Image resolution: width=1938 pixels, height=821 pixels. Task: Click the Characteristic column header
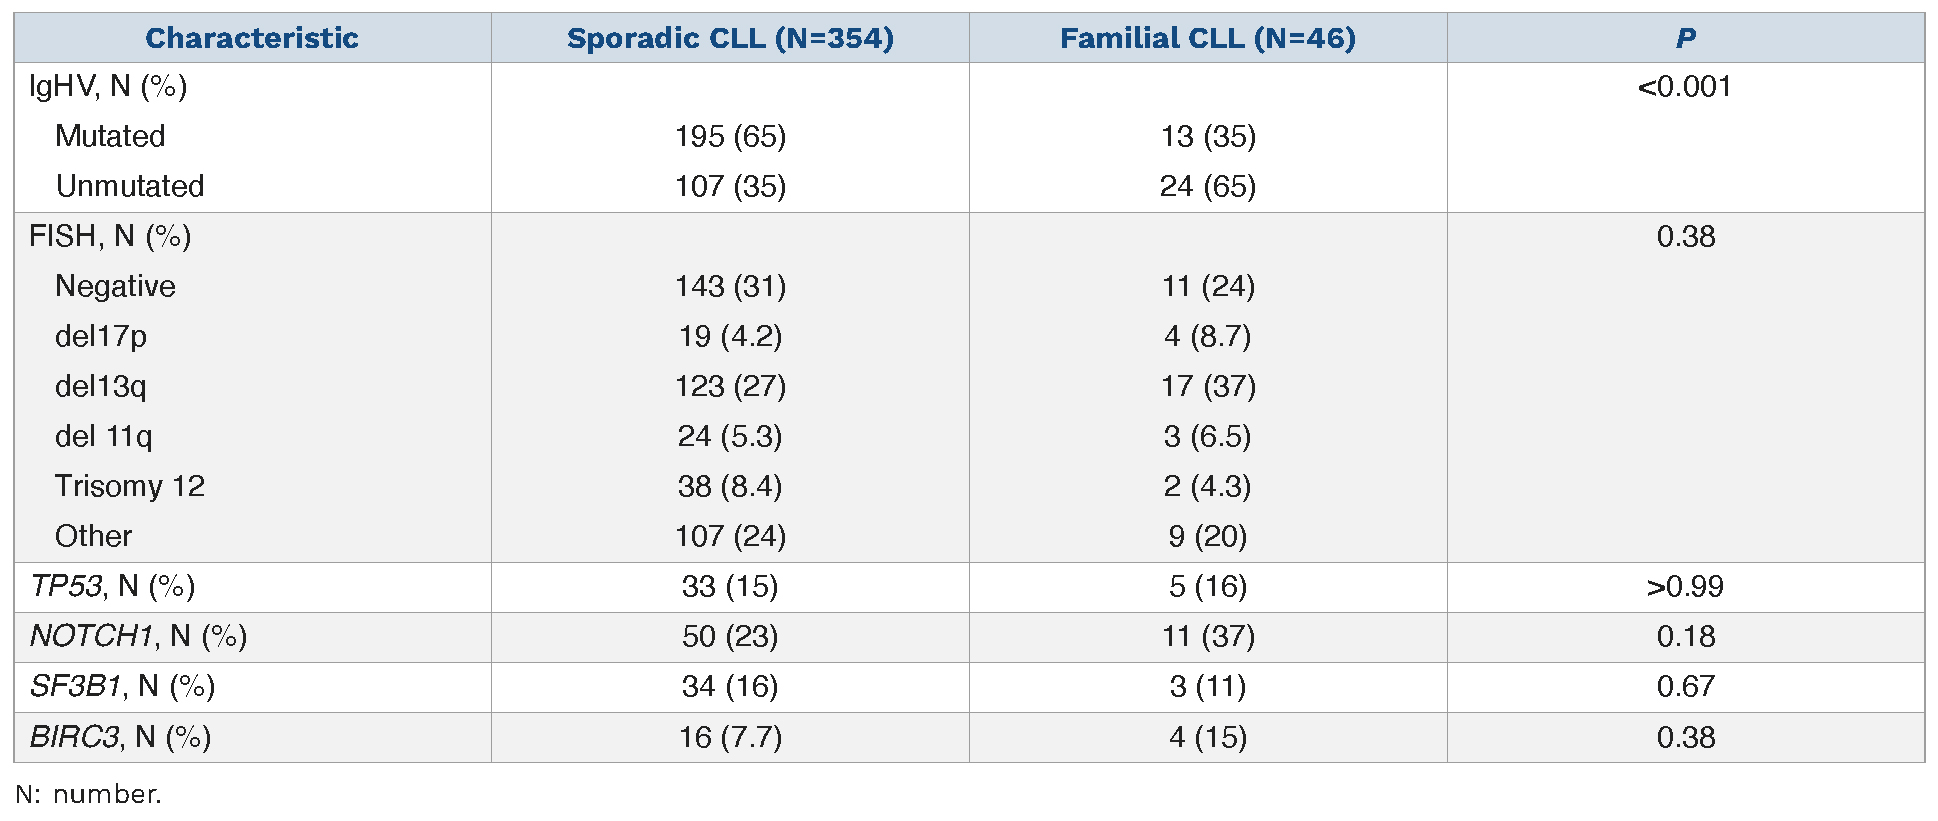252,38
